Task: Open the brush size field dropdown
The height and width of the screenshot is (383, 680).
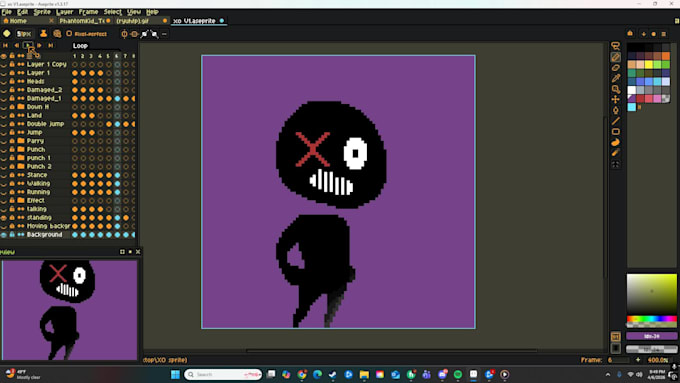Action: point(24,33)
